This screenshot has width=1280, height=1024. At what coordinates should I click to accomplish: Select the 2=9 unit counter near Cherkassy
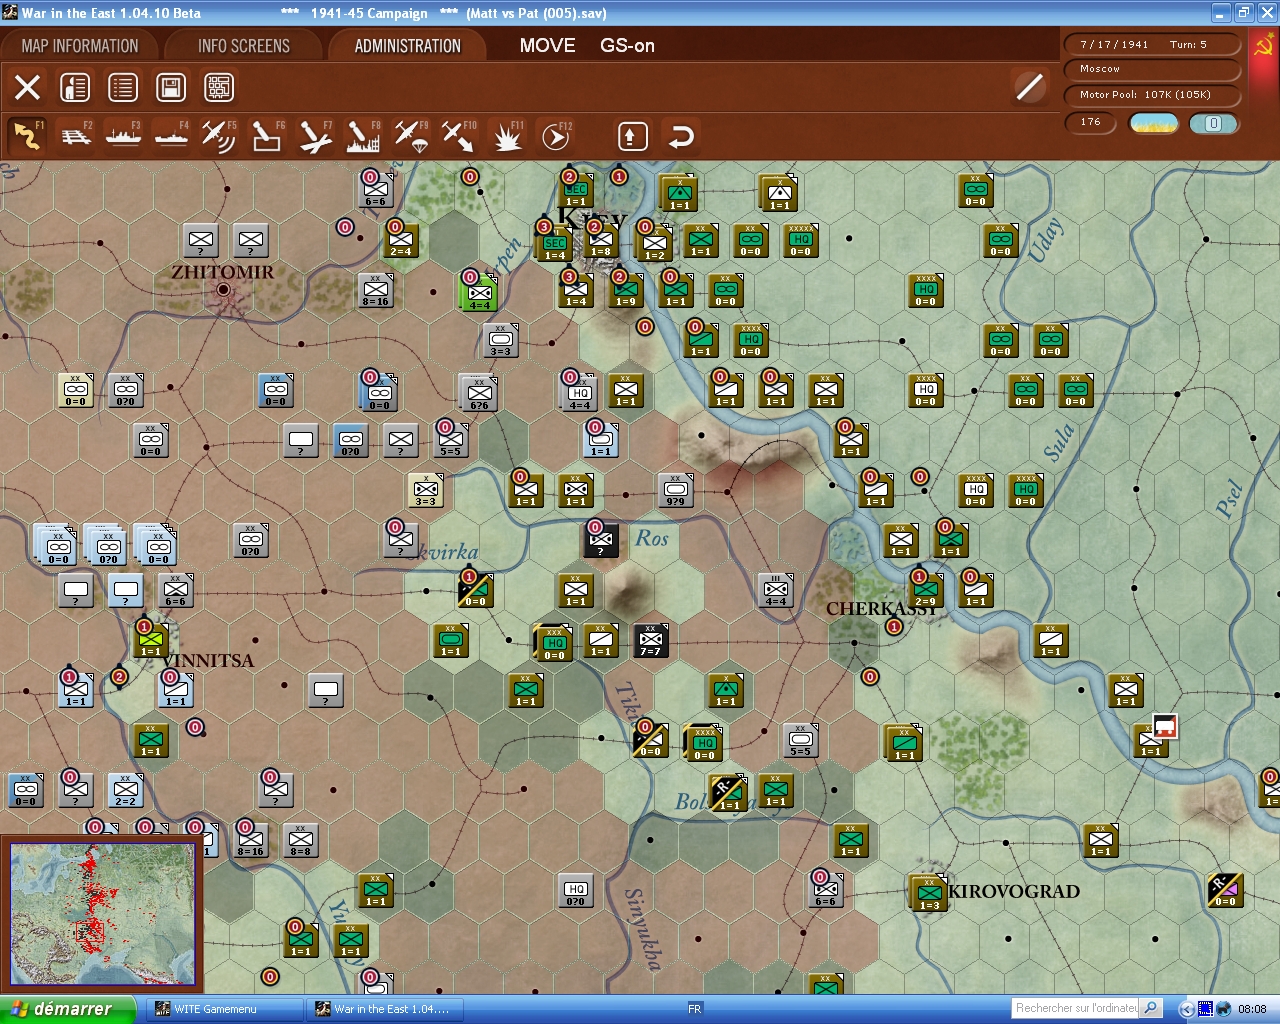926,590
